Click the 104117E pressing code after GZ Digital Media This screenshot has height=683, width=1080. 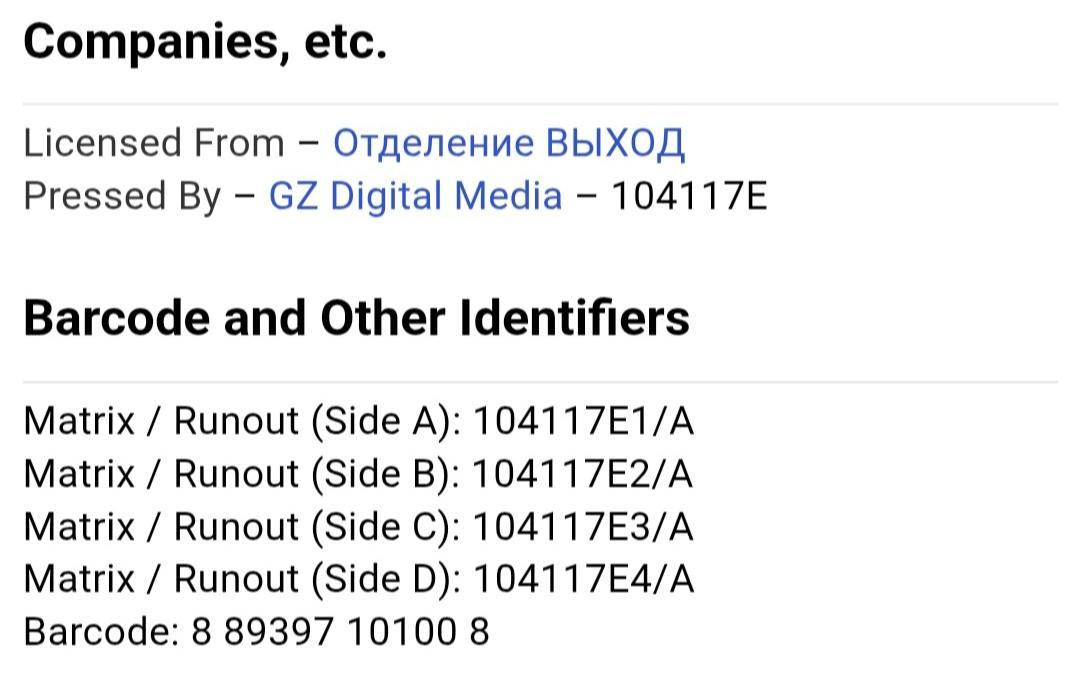[x=688, y=196]
